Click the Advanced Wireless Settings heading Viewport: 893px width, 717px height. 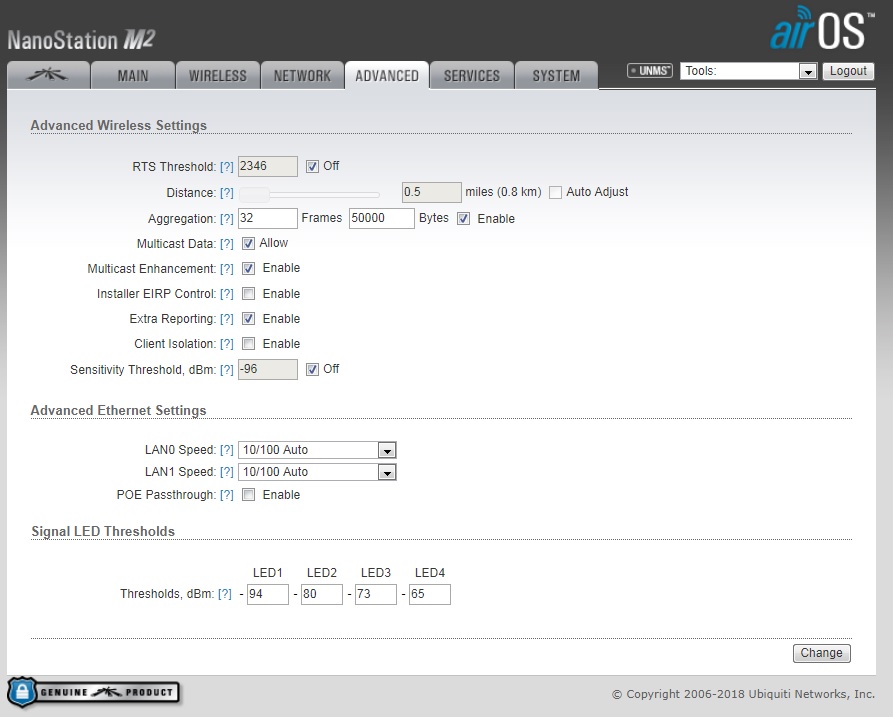point(118,125)
